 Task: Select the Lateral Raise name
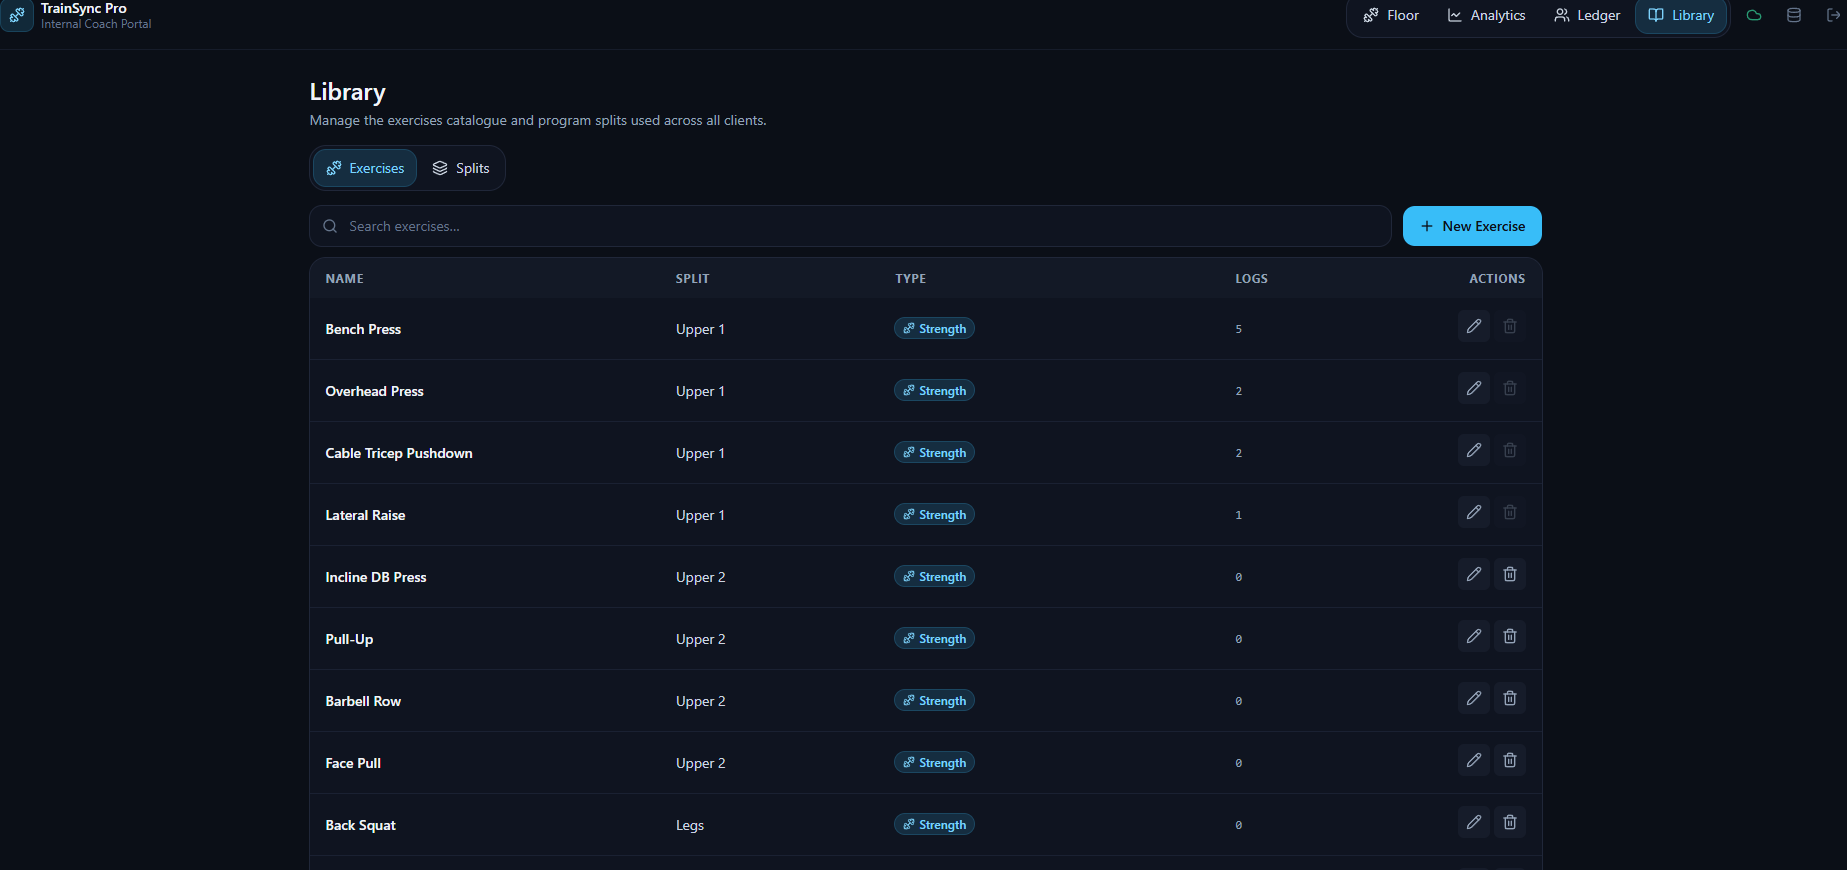[365, 515]
